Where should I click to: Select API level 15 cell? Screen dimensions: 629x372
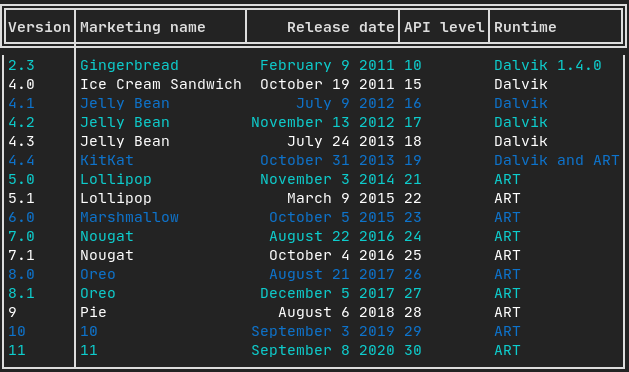[x=413, y=84]
